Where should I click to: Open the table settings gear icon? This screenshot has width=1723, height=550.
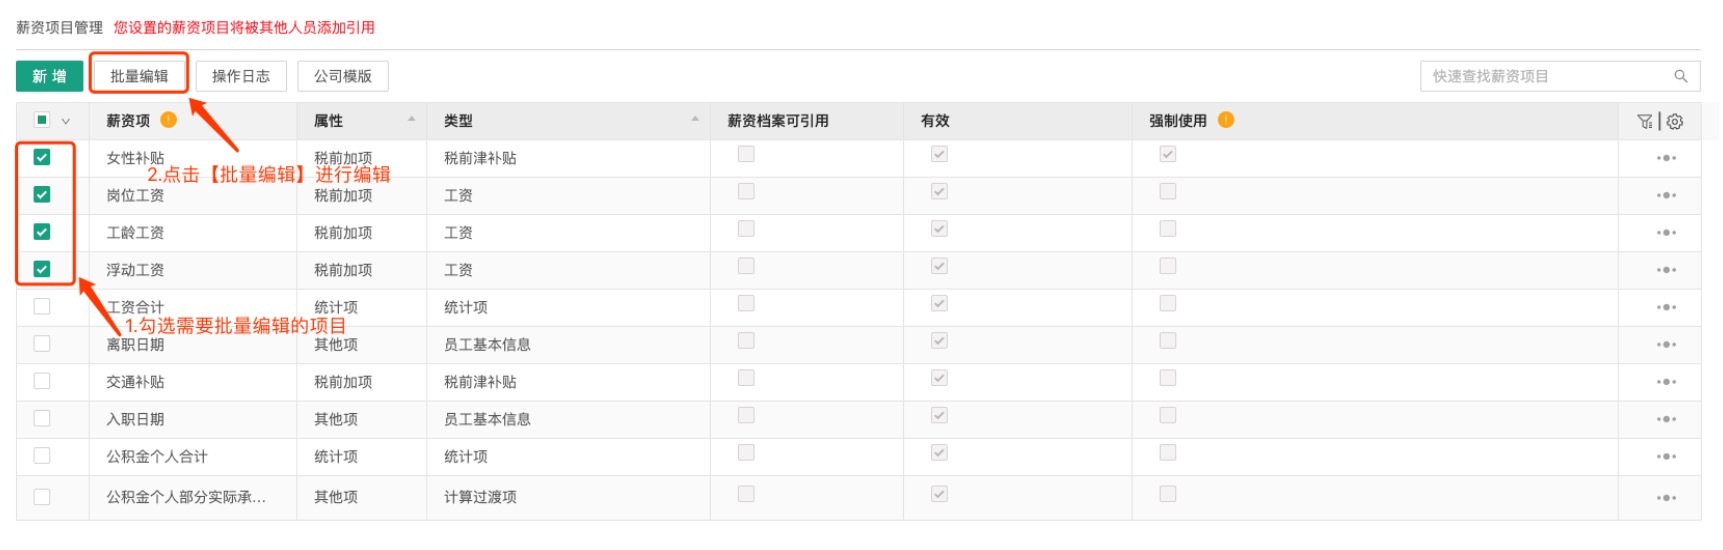[1675, 121]
